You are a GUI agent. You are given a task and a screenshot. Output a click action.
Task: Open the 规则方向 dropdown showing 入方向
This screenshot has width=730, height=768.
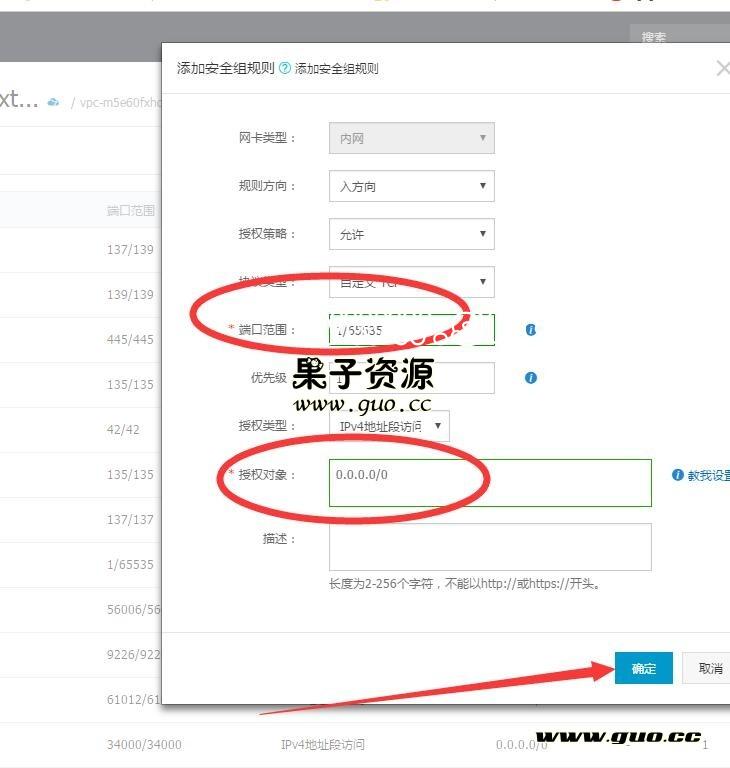pos(411,186)
